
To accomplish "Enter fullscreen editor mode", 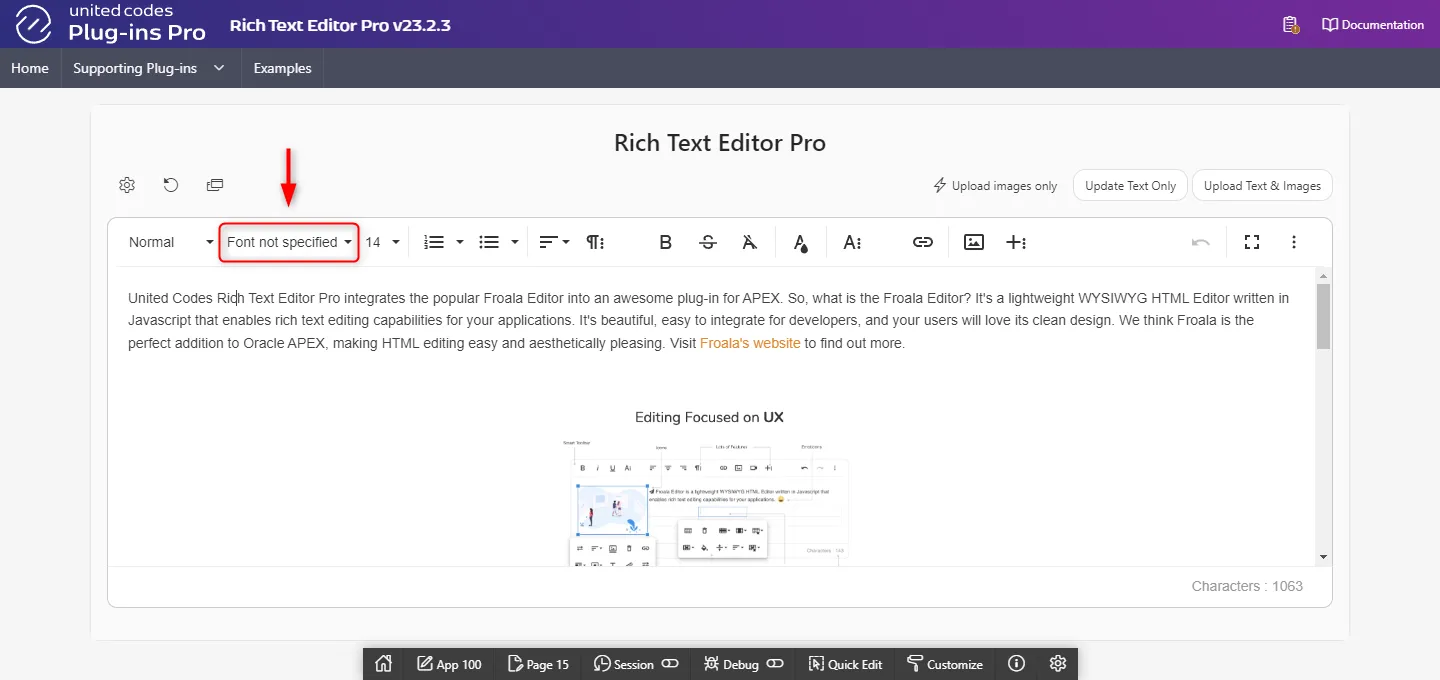I will (x=1251, y=242).
